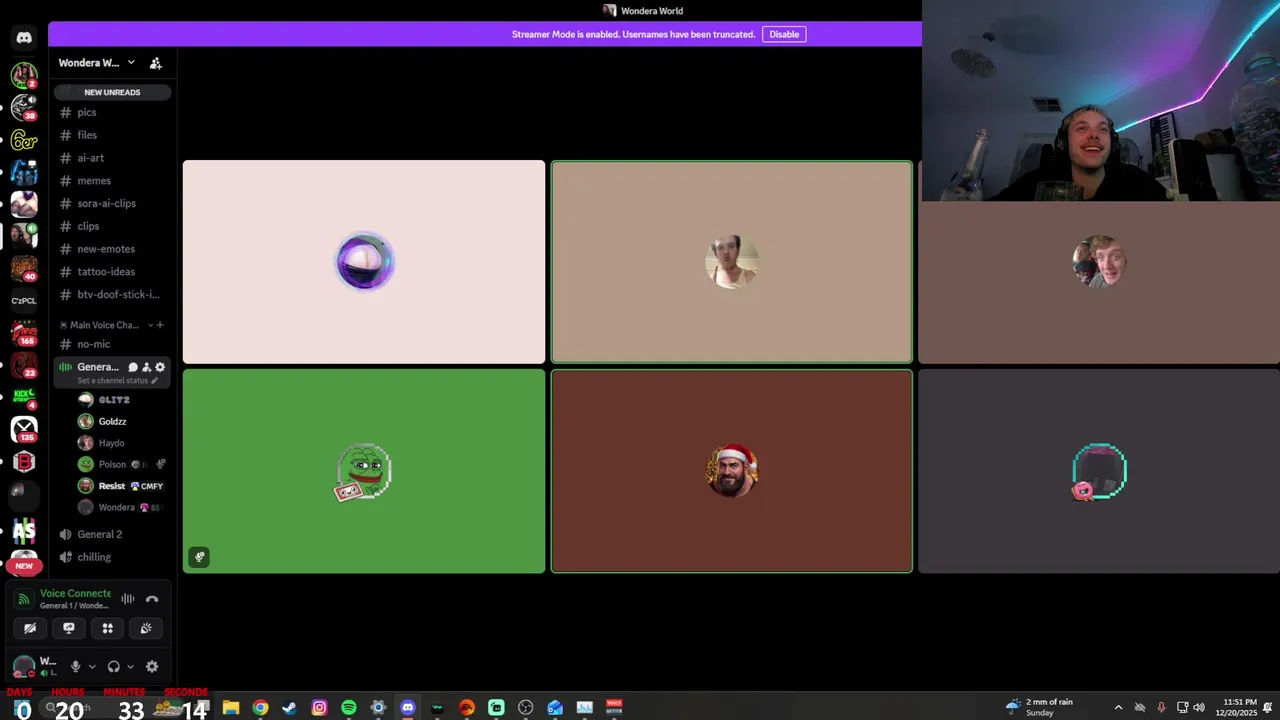Jump to NEW UNREADS pill
The width and height of the screenshot is (1280, 720).
(112, 92)
